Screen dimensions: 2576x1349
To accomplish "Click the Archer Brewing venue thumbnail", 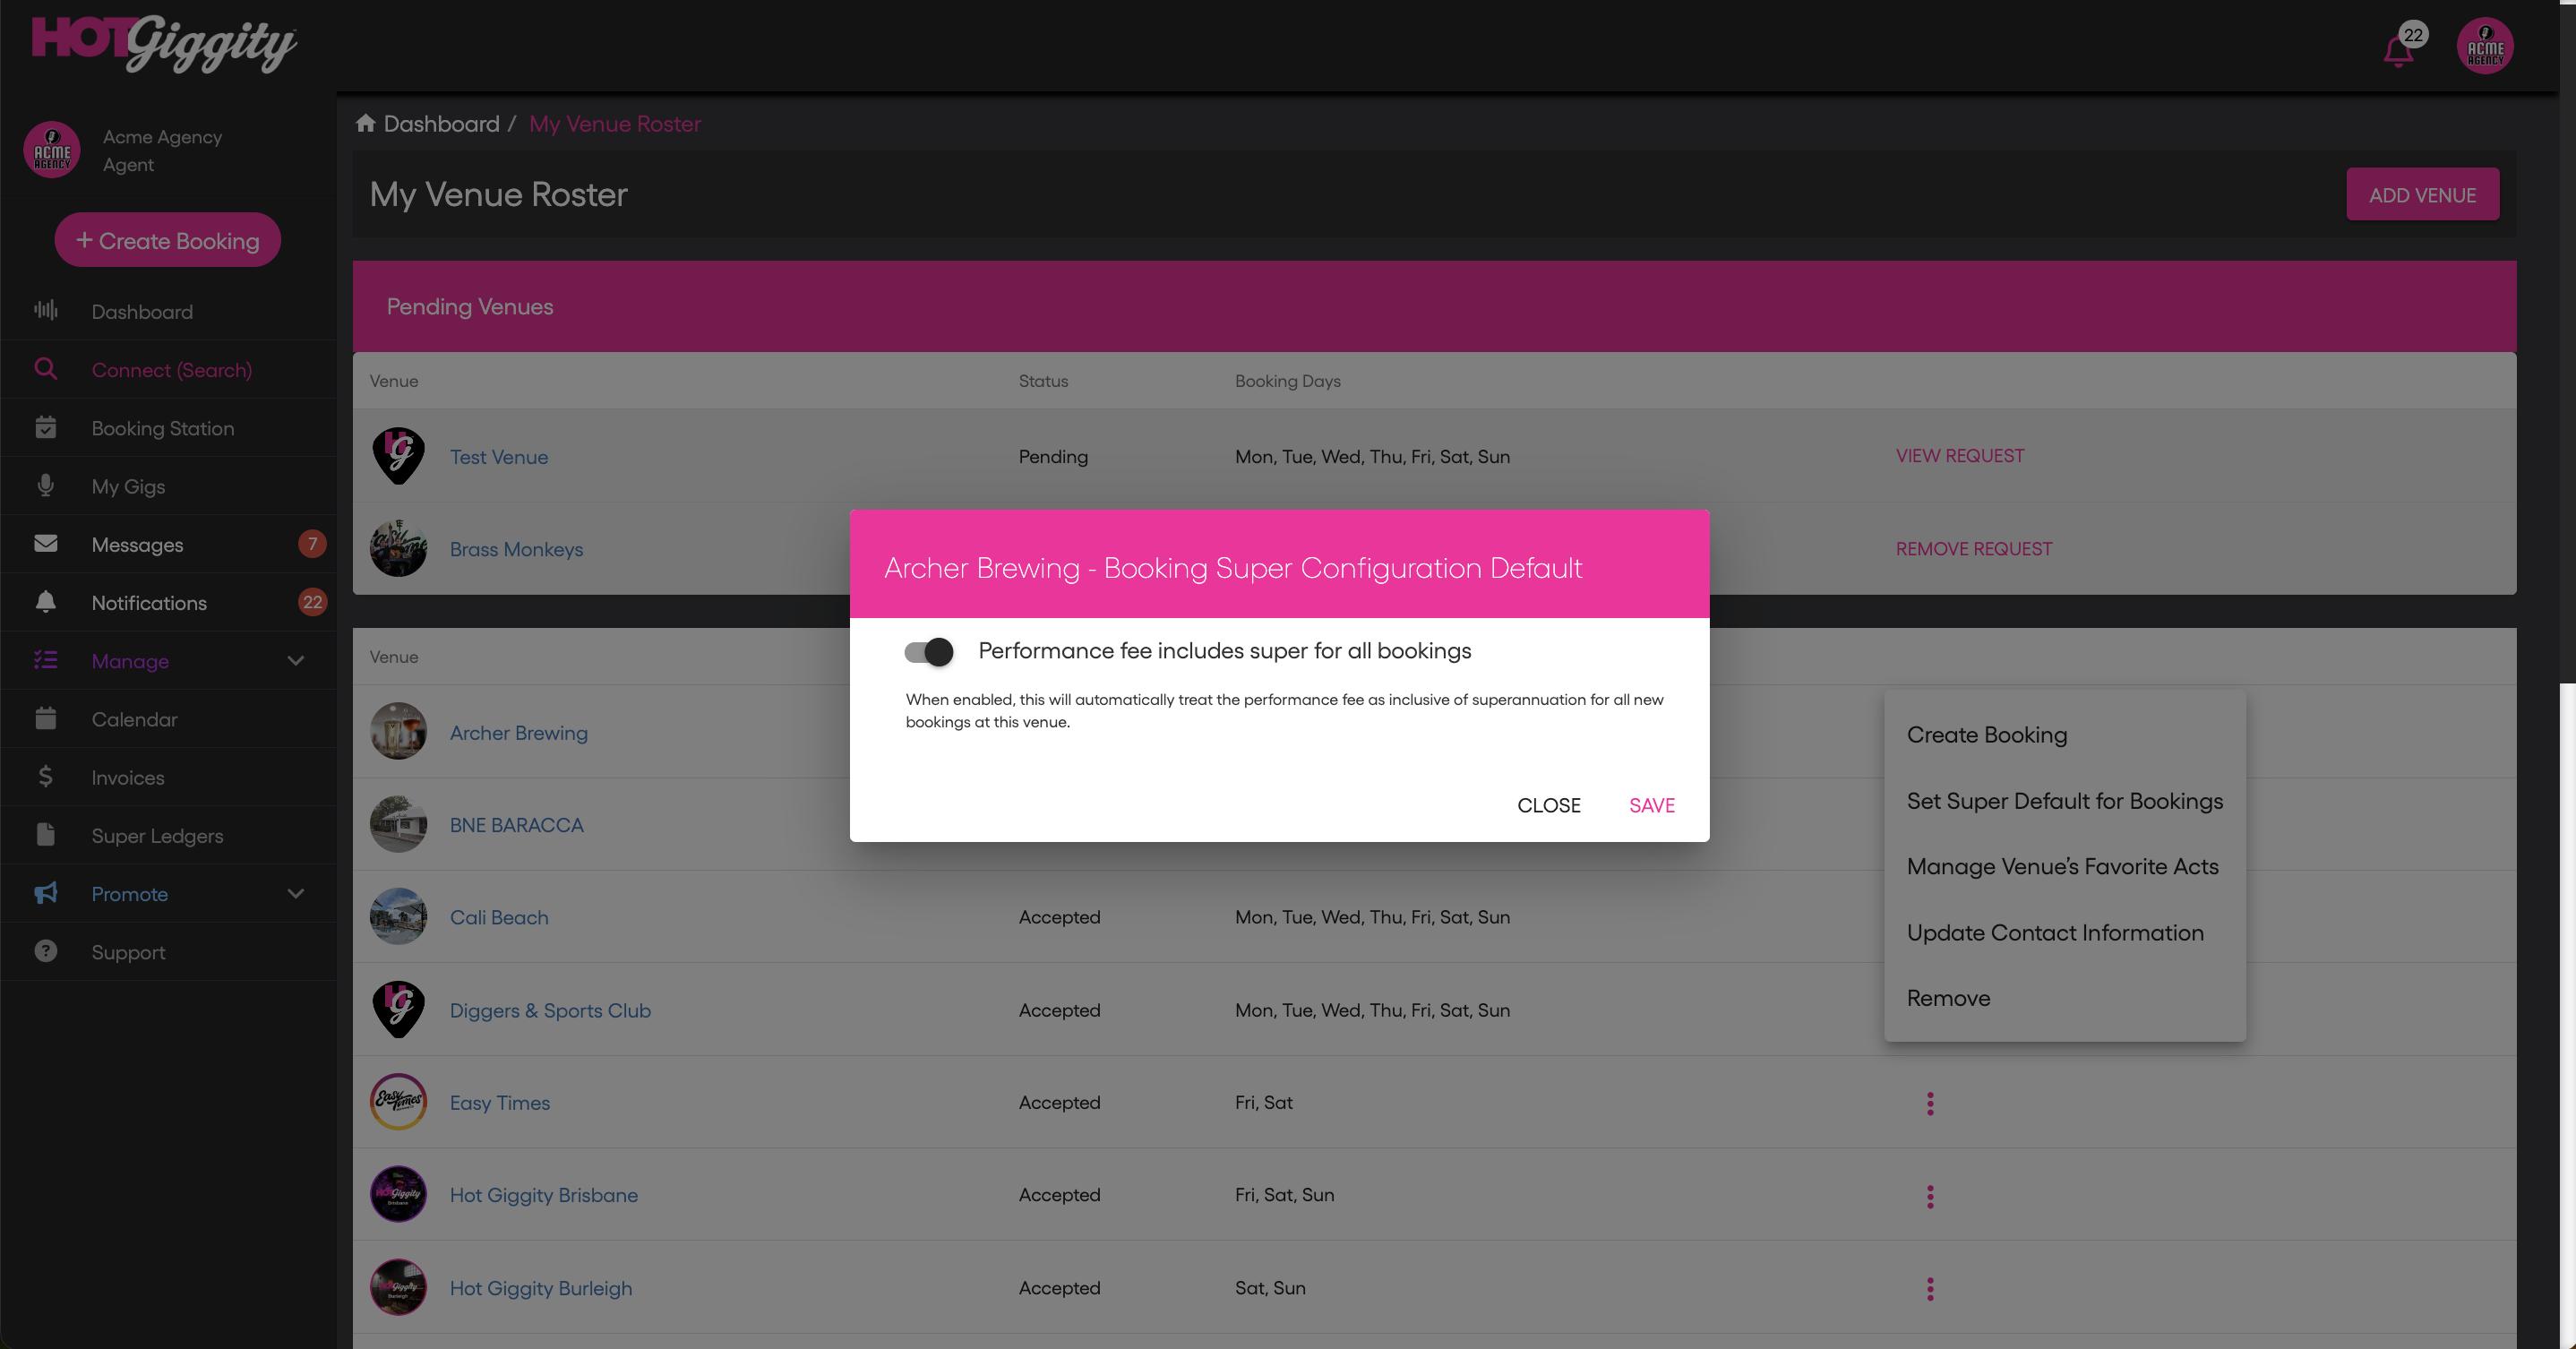I will [398, 732].
